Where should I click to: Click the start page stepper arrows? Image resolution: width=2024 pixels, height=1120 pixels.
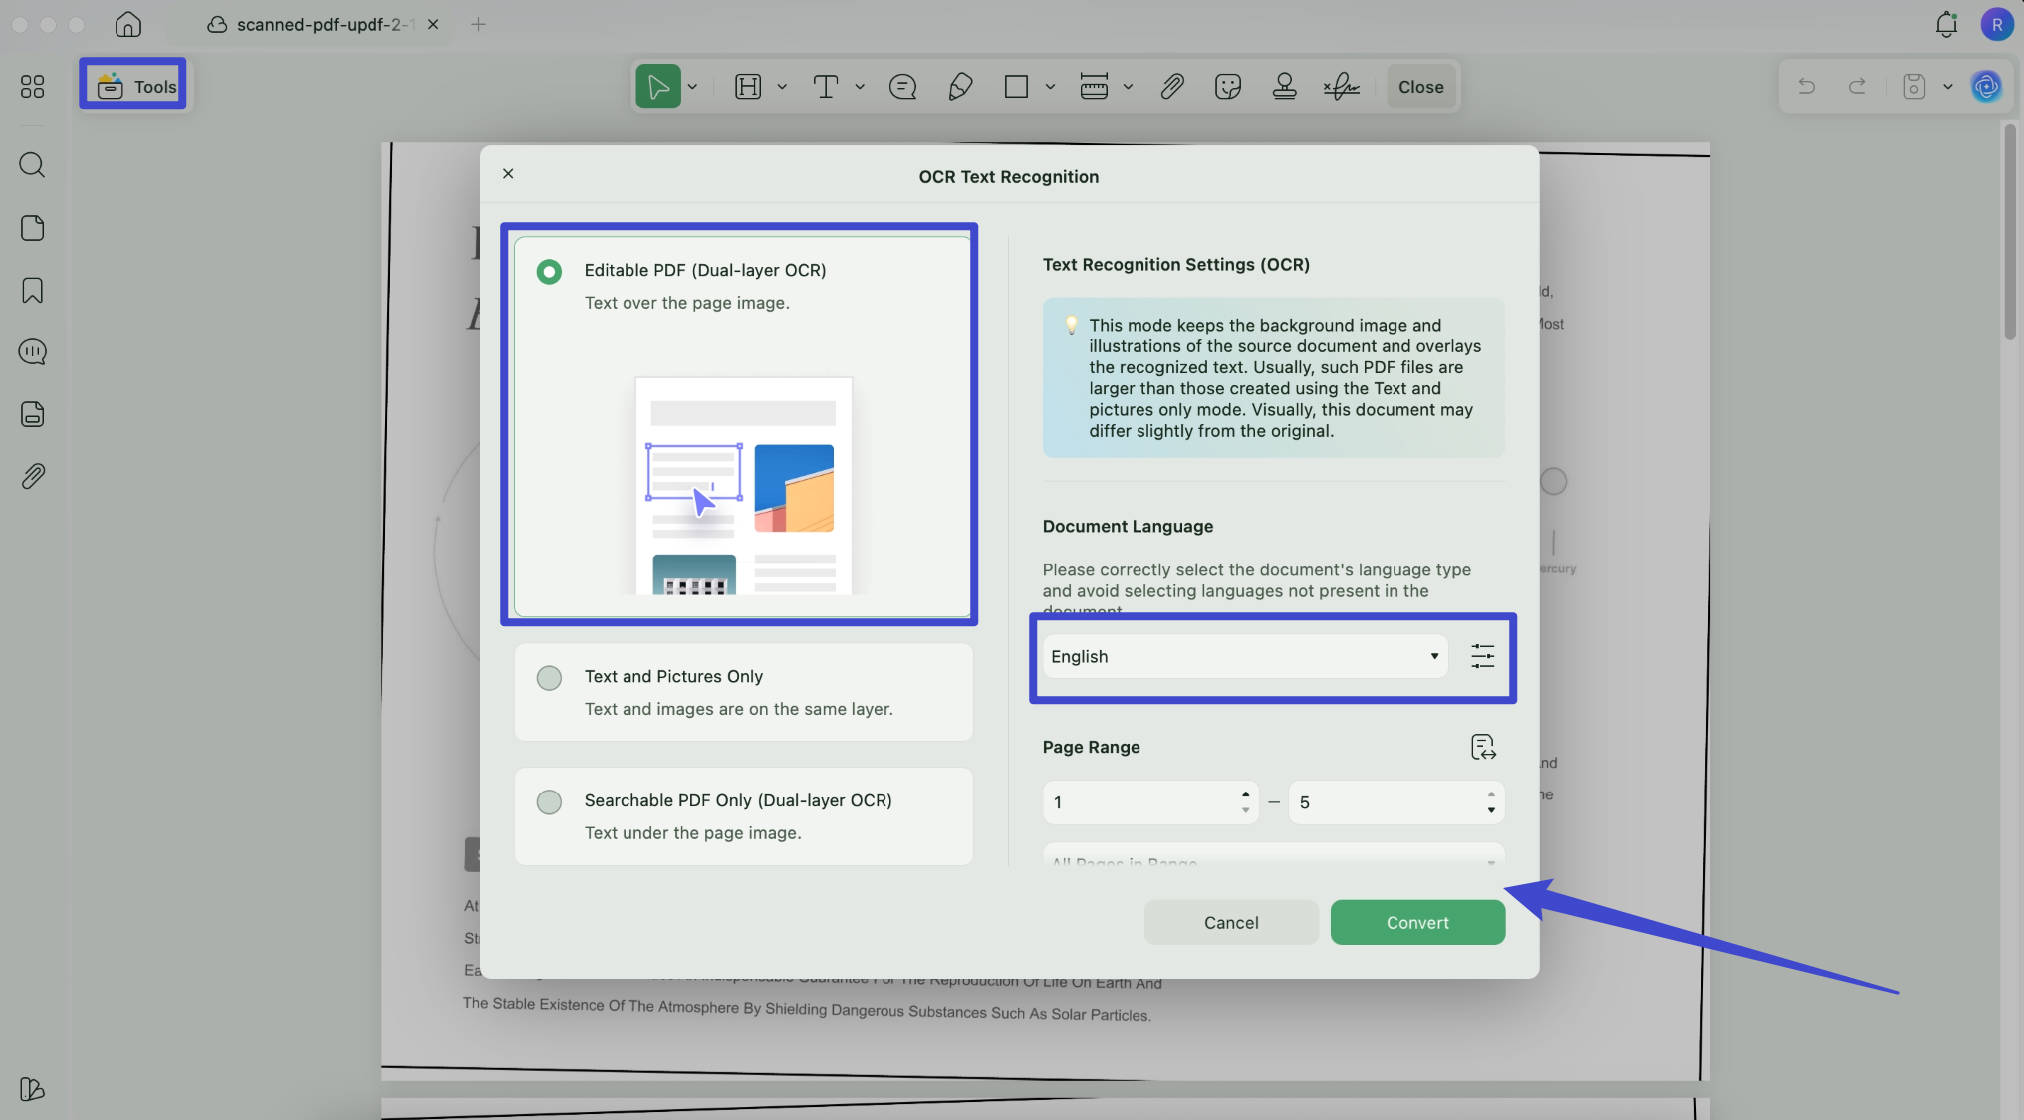pos(1245,802)
